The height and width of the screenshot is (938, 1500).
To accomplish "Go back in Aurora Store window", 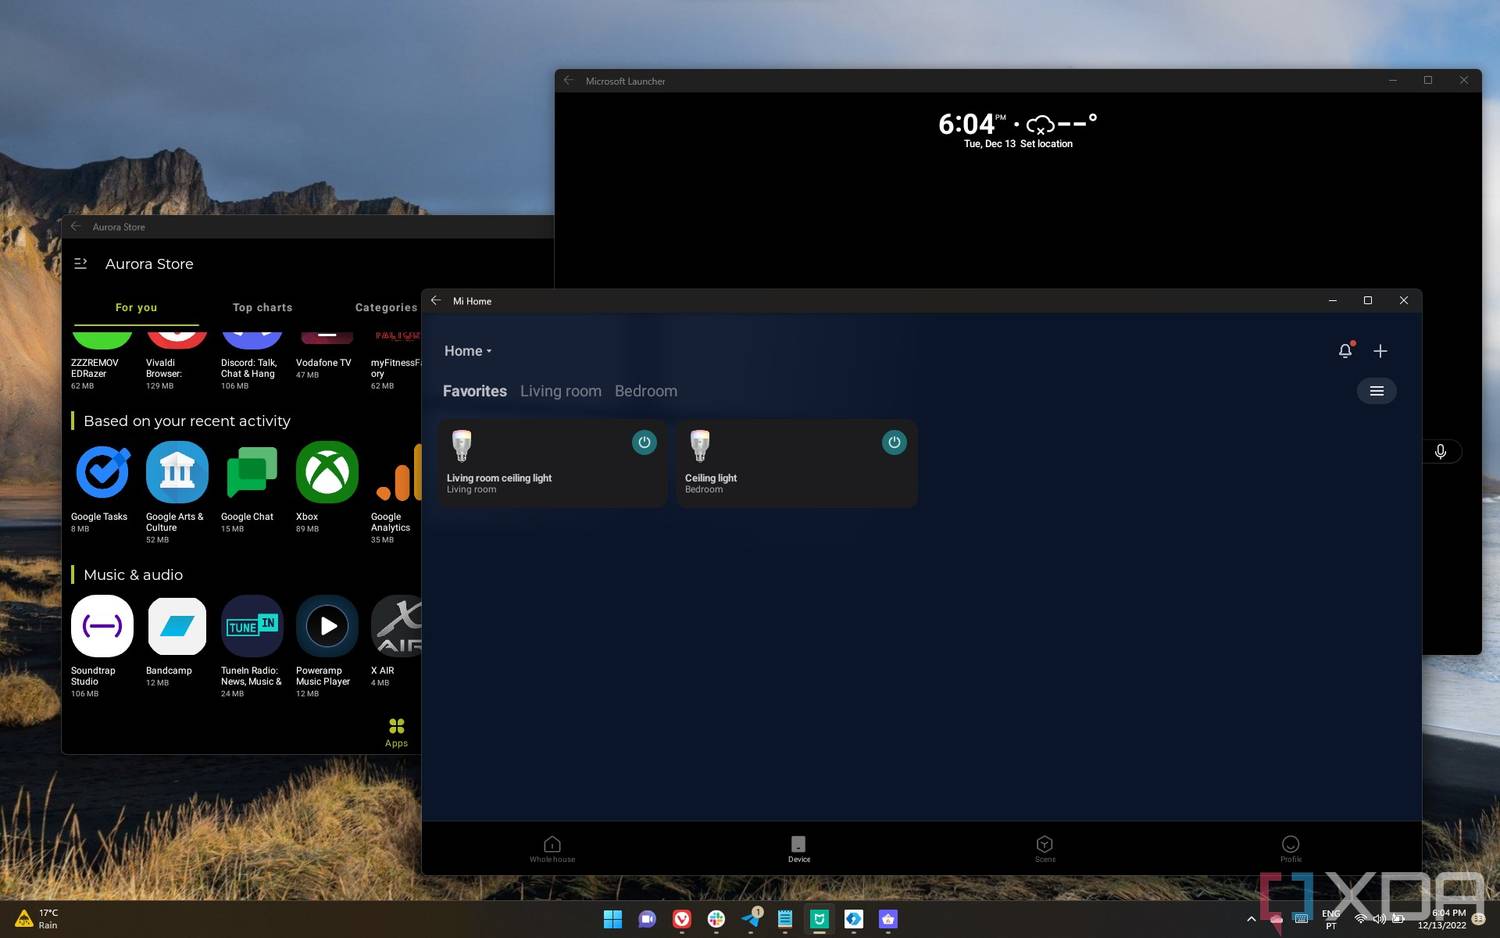I will [x=76, y=227].
